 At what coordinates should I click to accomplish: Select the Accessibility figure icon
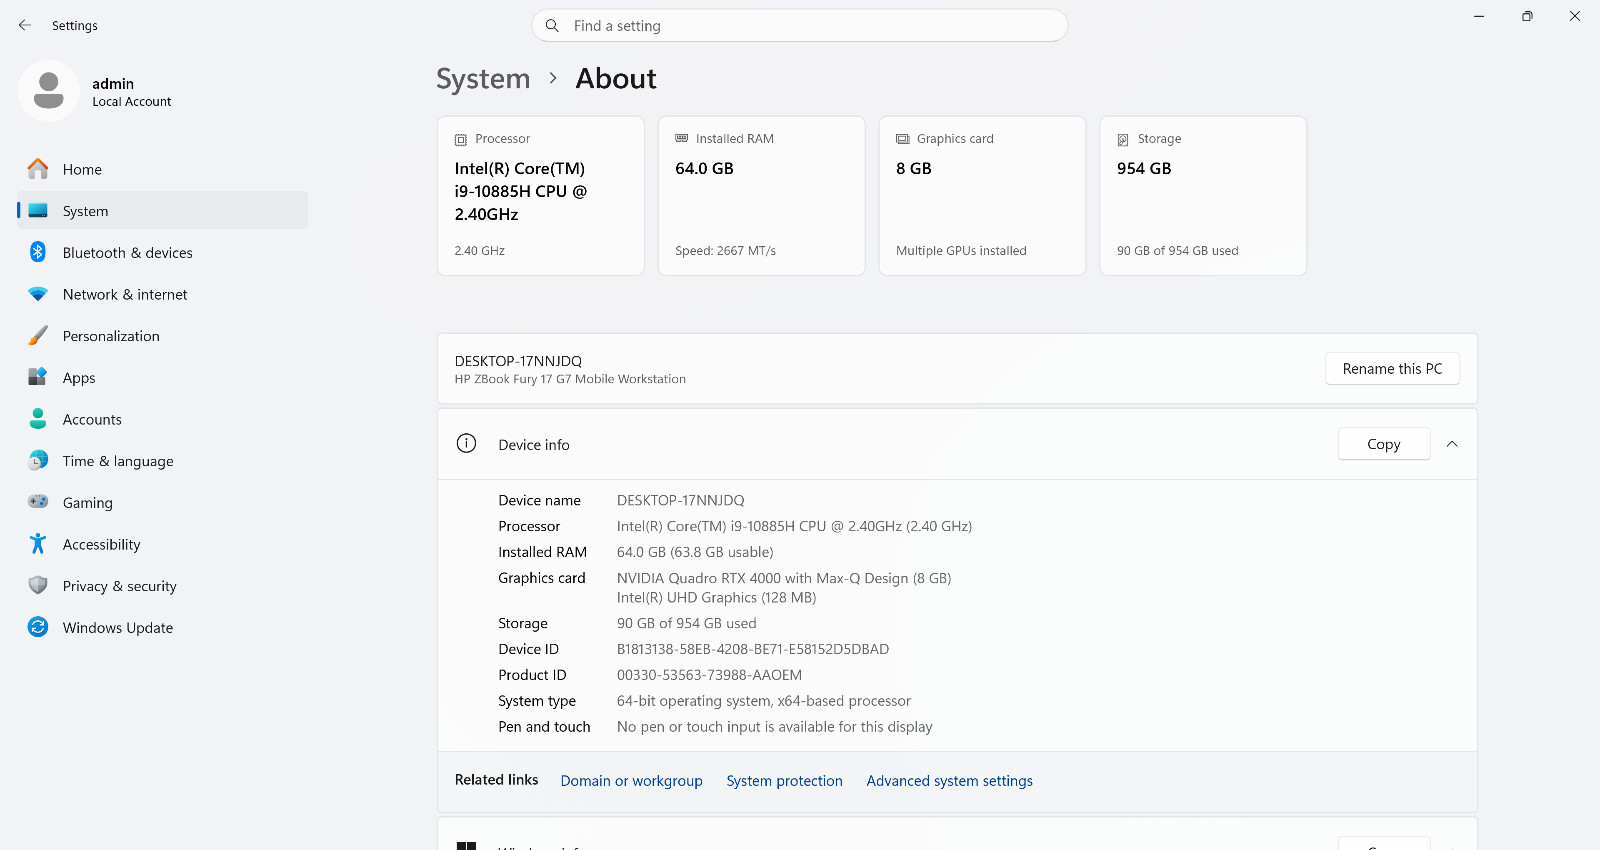coord(38,544)
